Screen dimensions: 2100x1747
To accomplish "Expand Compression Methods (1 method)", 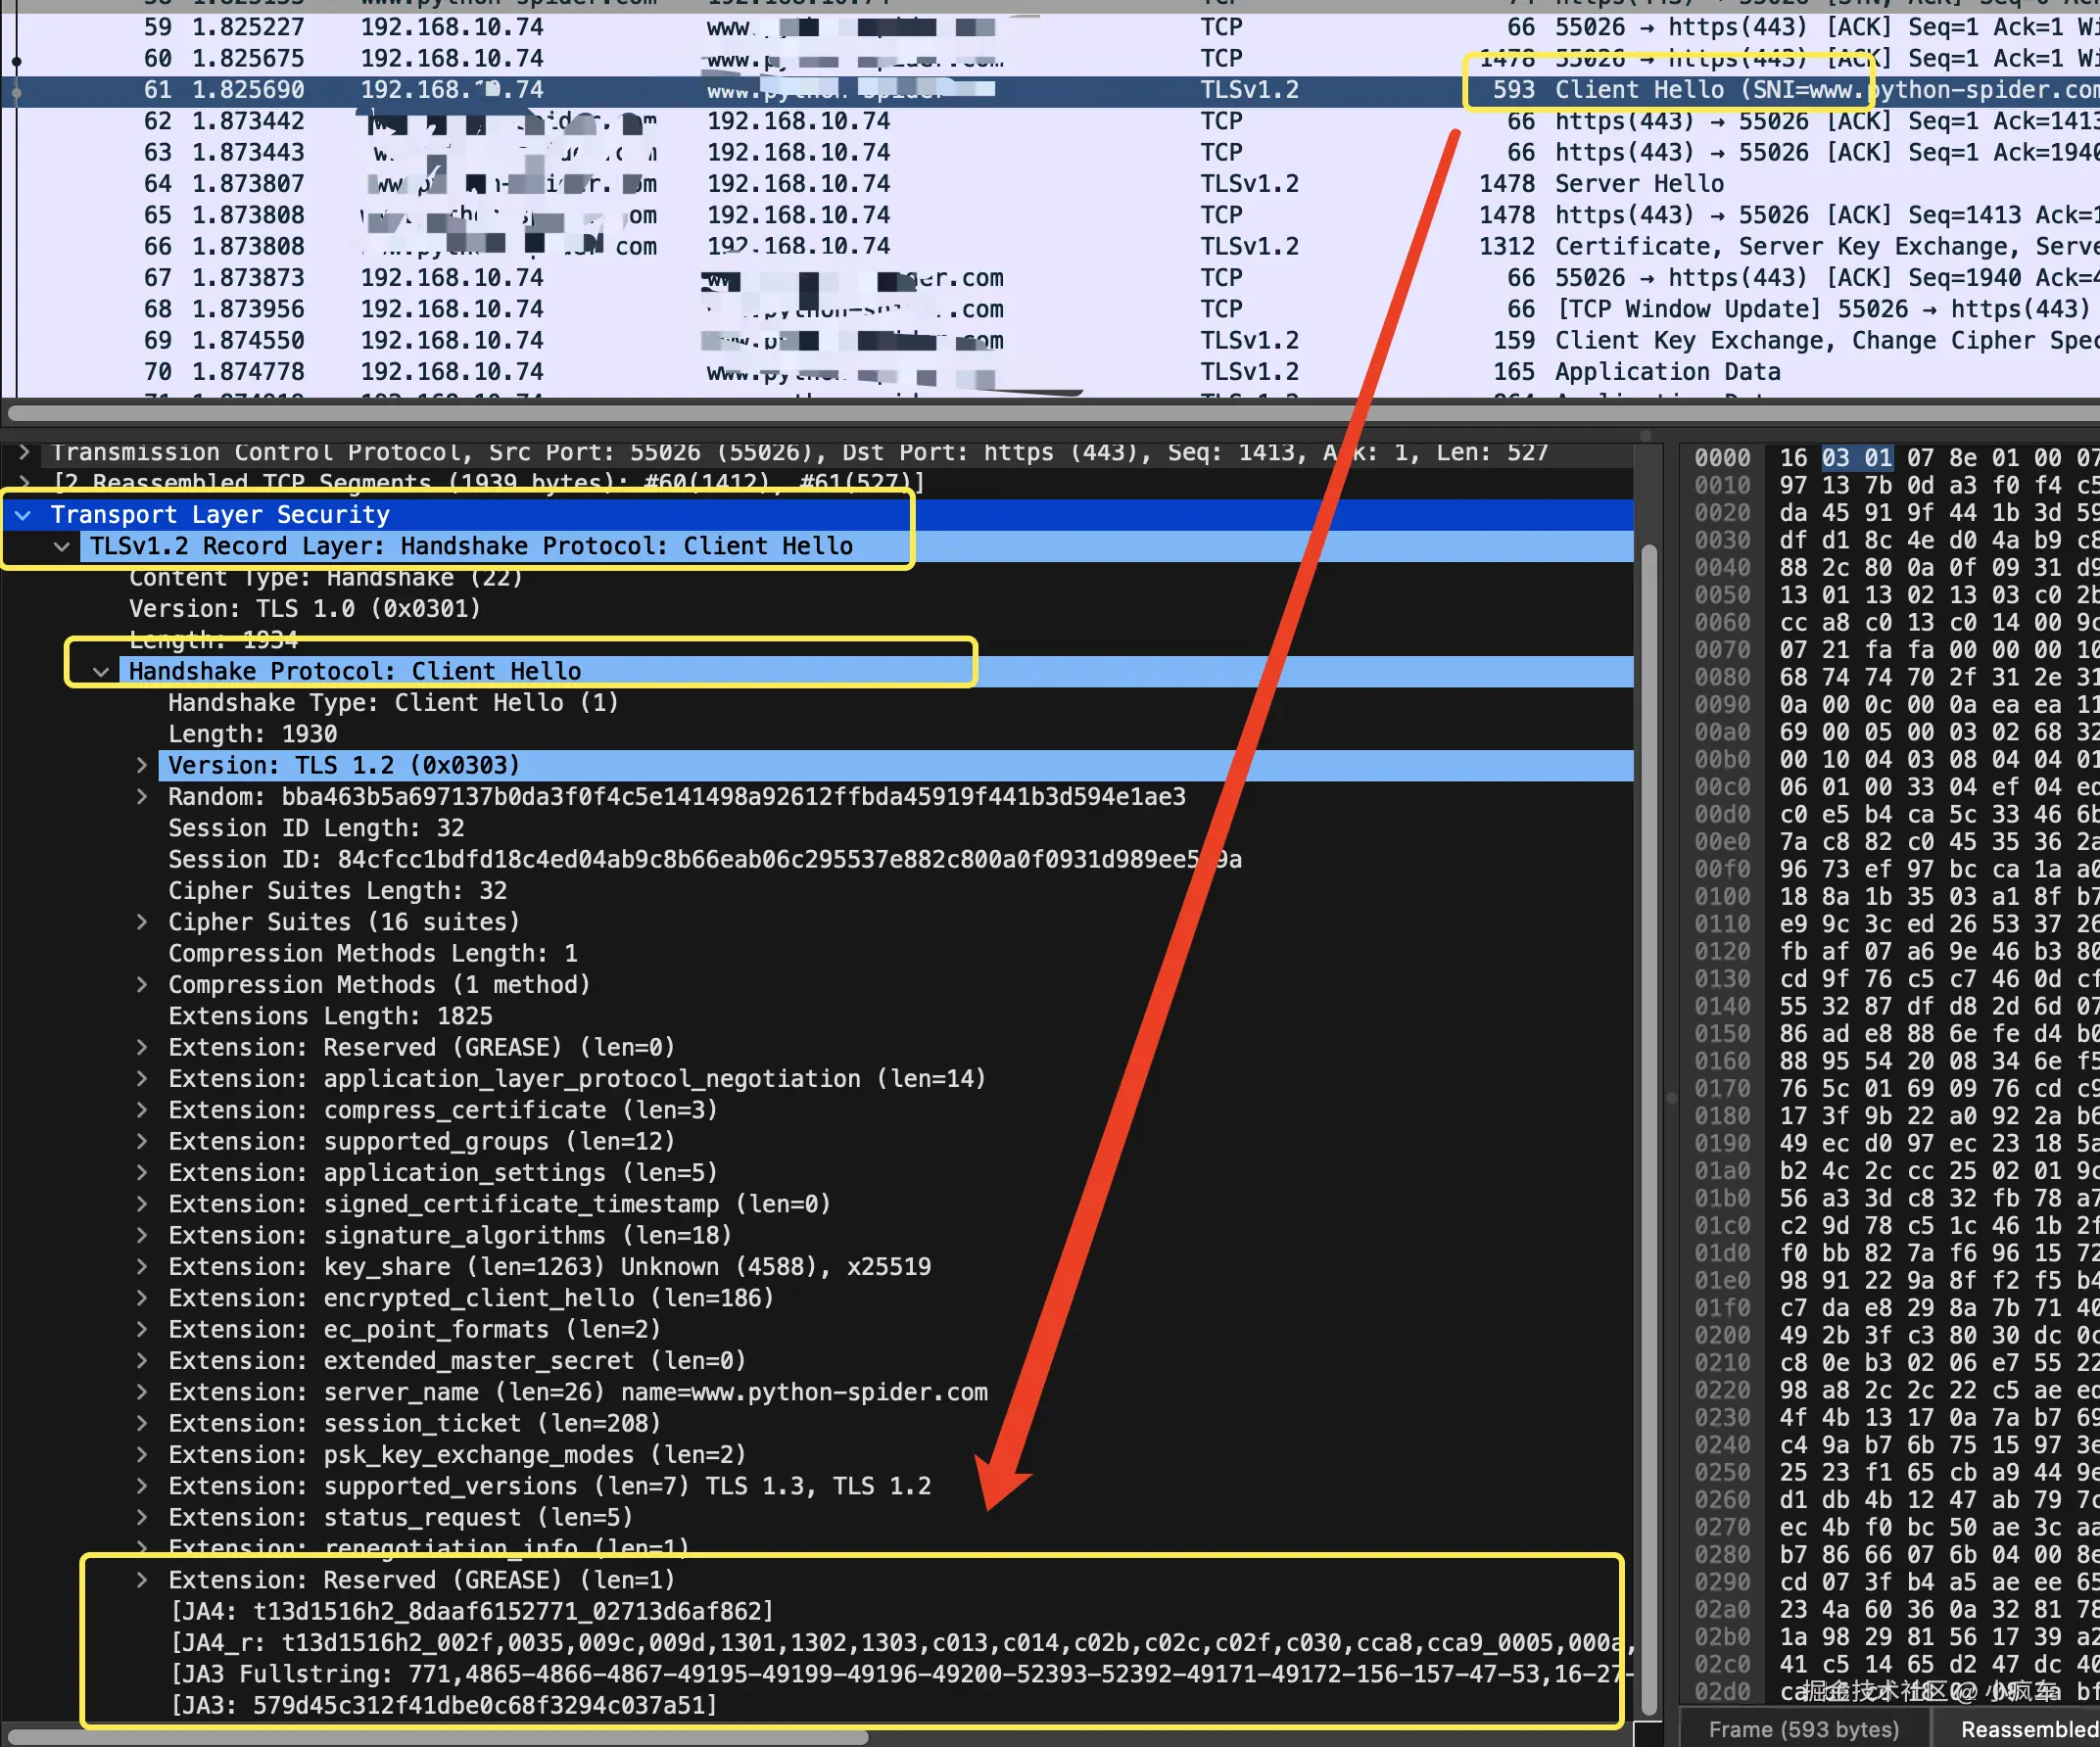I will coord(141,985).
